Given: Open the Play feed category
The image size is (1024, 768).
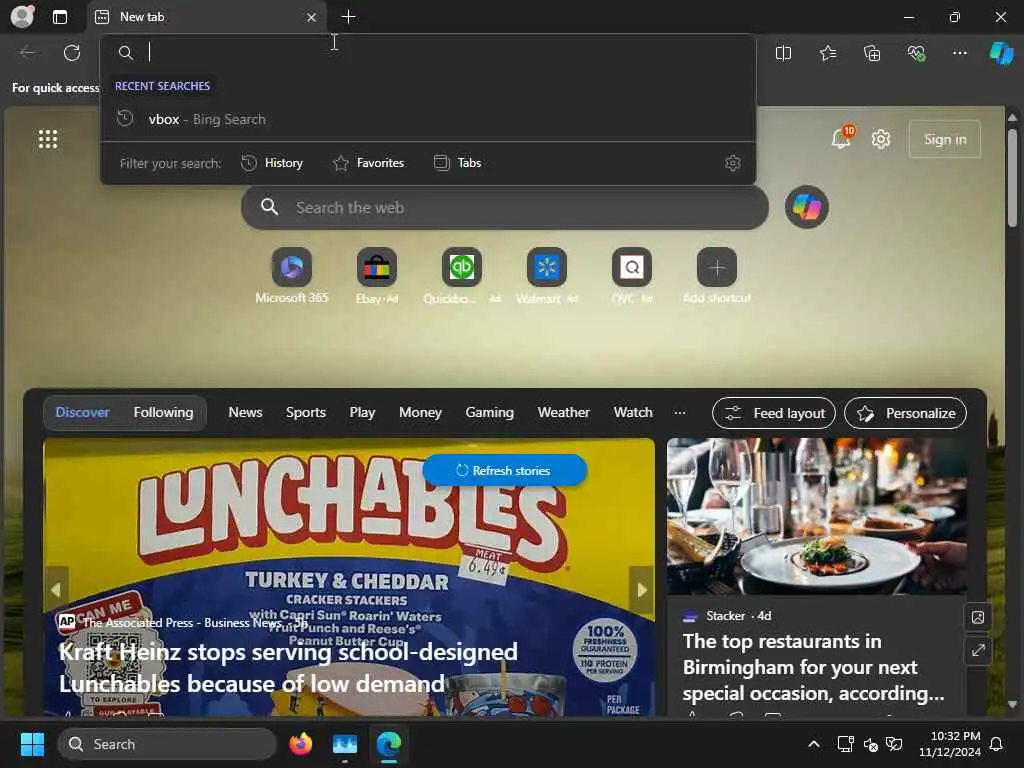Looking at the screenshot, I should (x=362, y=413).
